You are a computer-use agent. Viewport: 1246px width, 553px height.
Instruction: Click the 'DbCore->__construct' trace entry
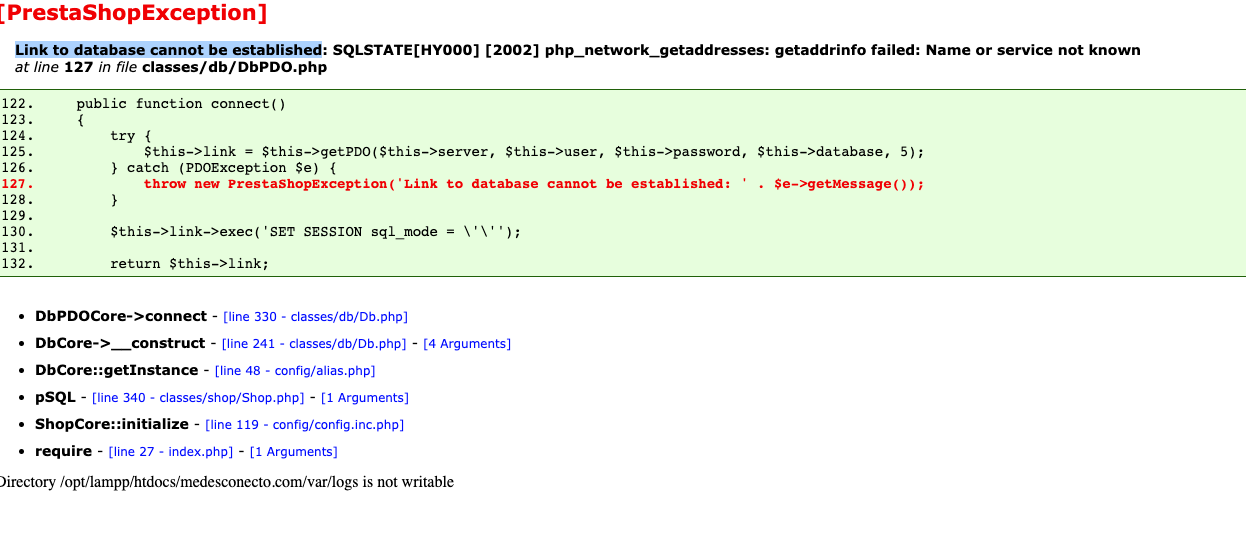coord(120,343)
